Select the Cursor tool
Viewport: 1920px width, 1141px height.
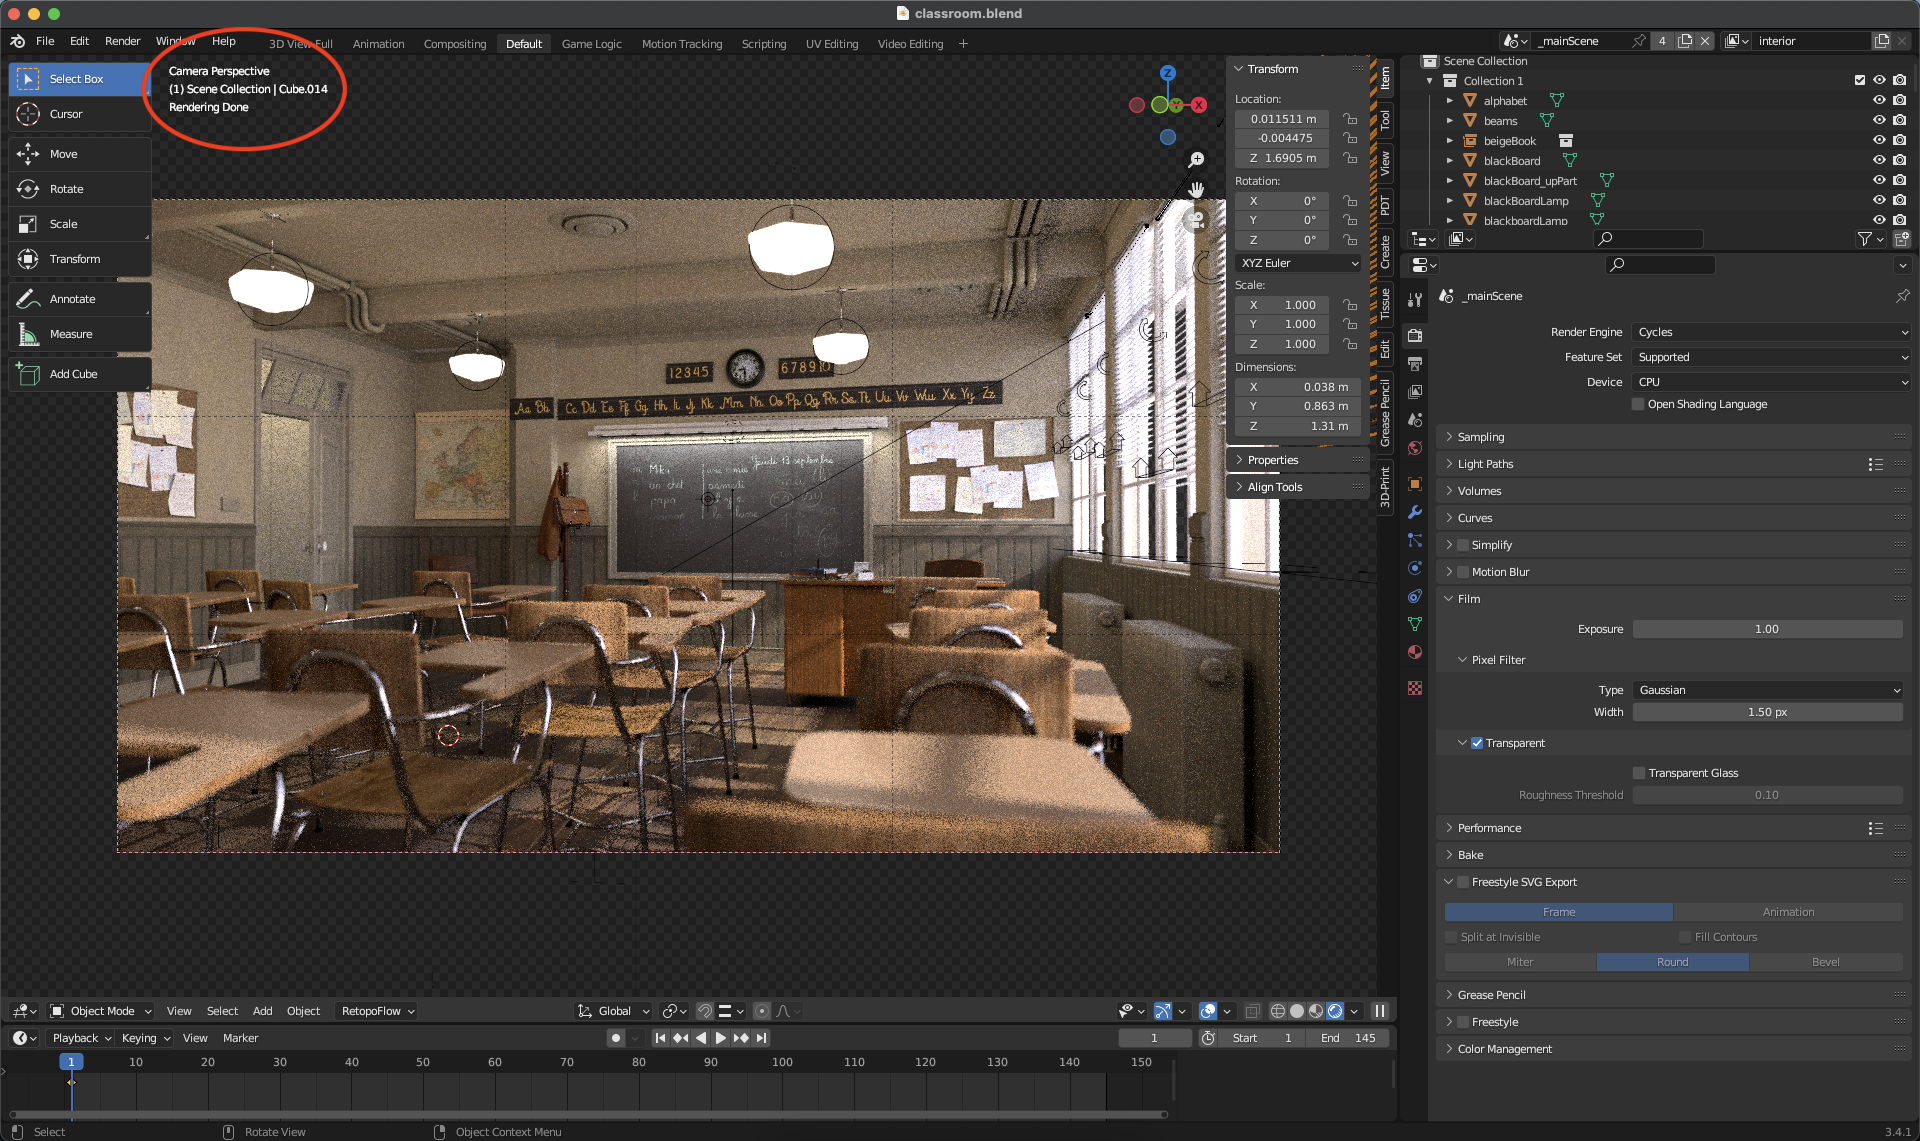pos(80,114)
